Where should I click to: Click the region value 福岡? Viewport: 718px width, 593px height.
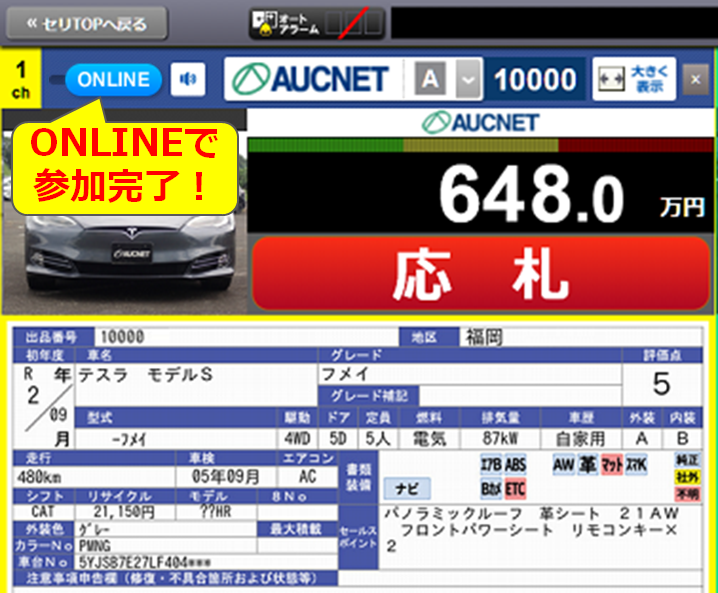click(484, 337)
